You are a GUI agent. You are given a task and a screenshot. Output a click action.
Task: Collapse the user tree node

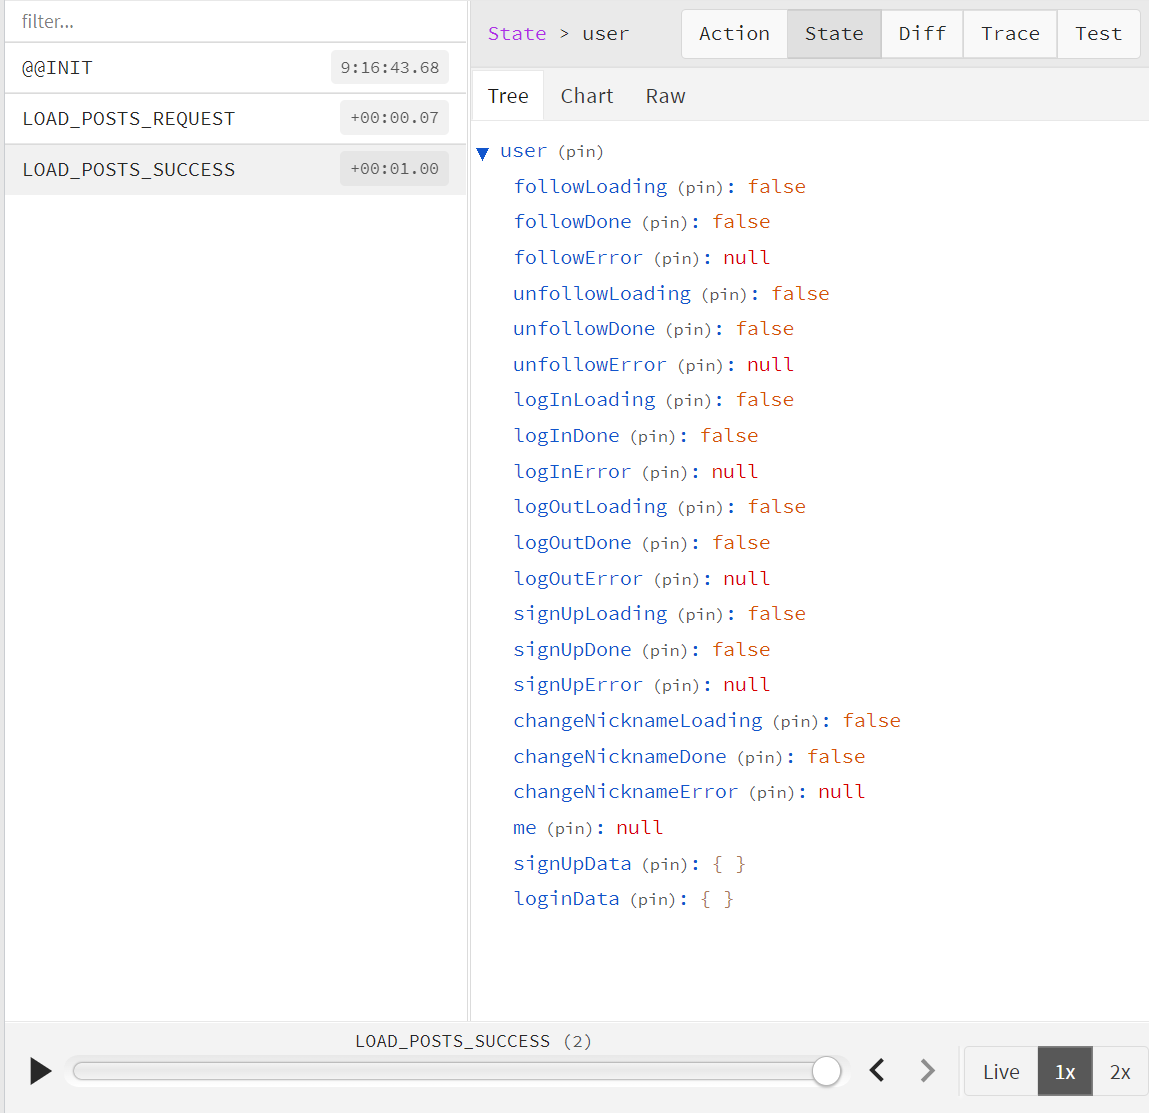[482, 152]
